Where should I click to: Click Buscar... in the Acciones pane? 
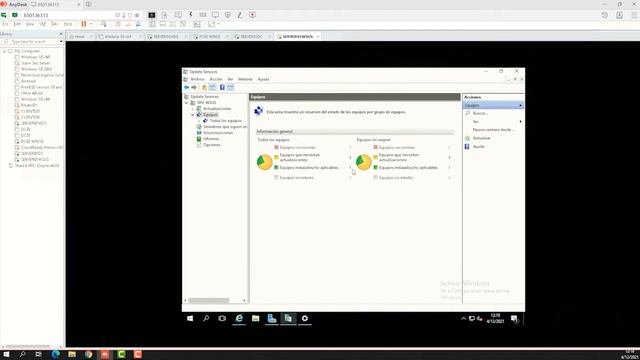480,113
